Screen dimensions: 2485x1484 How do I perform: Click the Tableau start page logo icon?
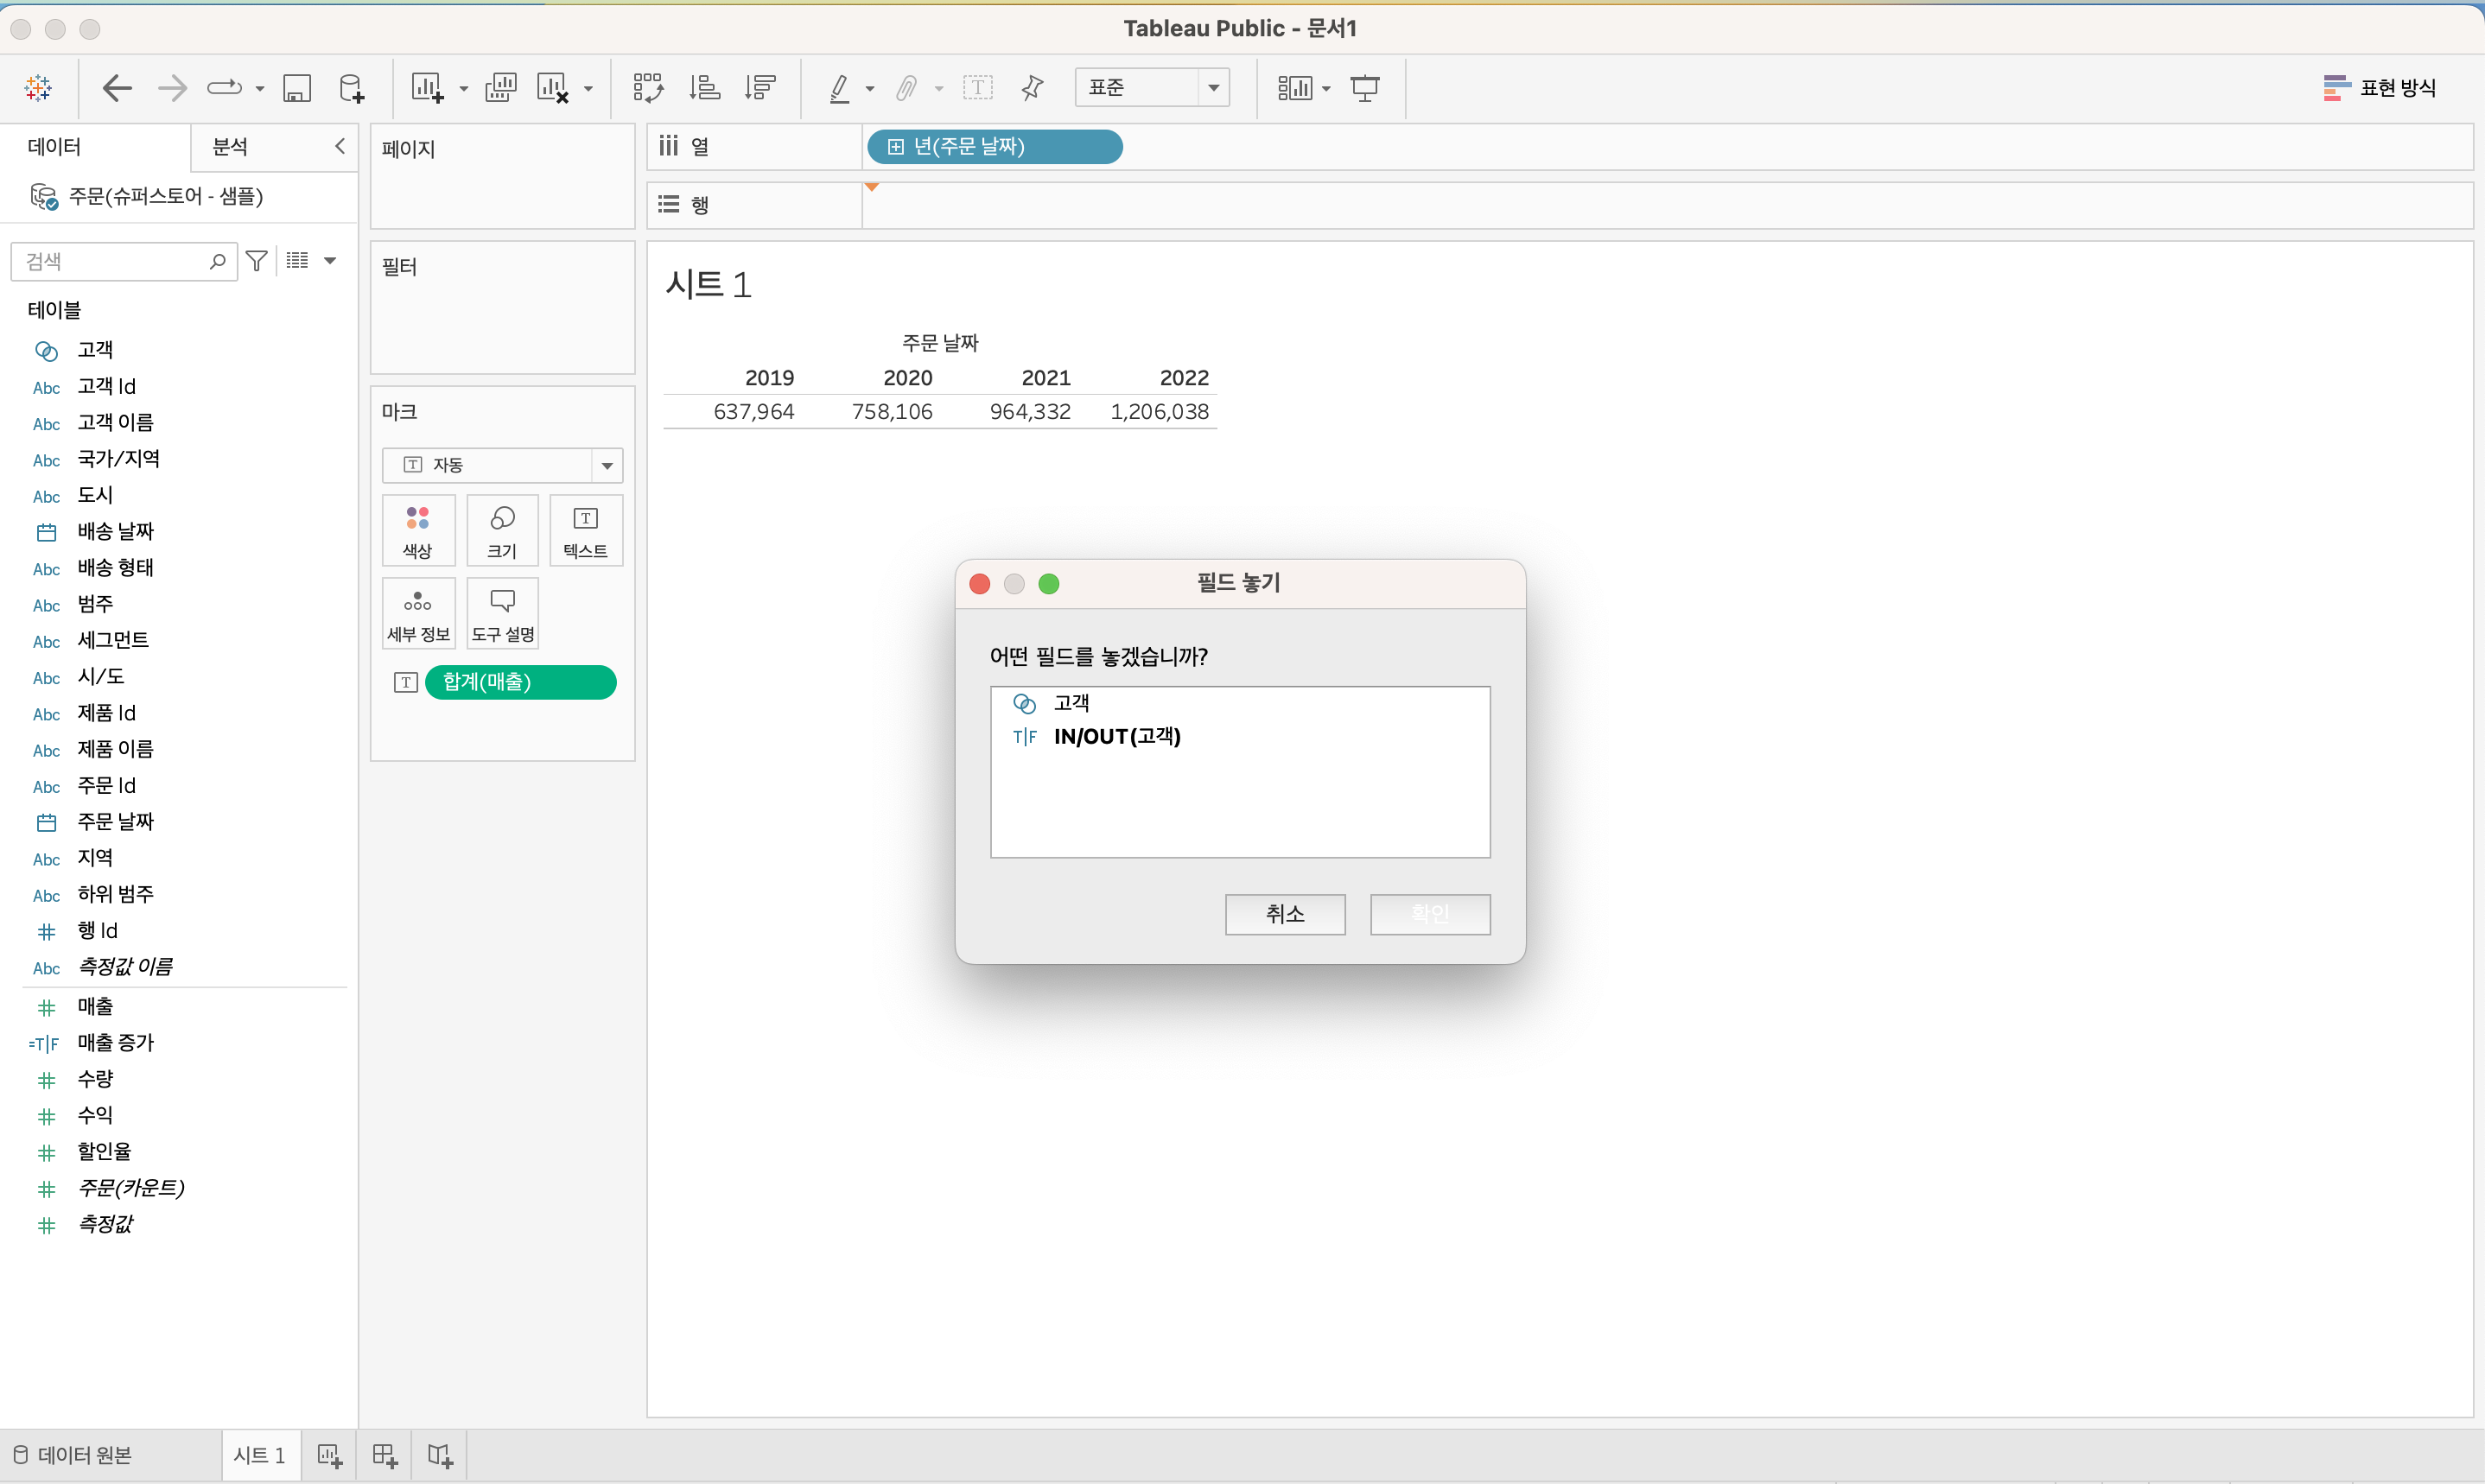(38, 88)
